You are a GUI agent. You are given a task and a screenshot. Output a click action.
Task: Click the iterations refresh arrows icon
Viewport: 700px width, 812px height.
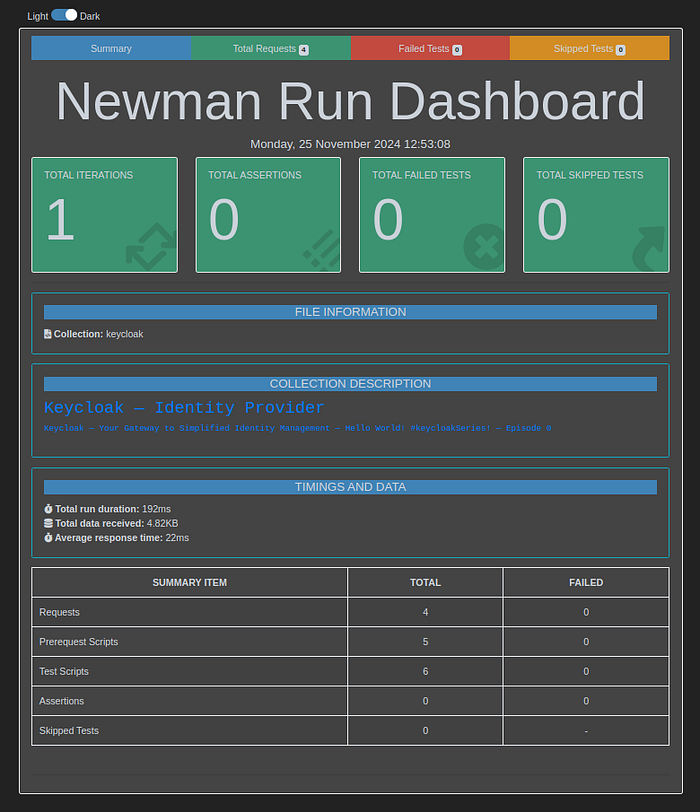coord(151,246)
